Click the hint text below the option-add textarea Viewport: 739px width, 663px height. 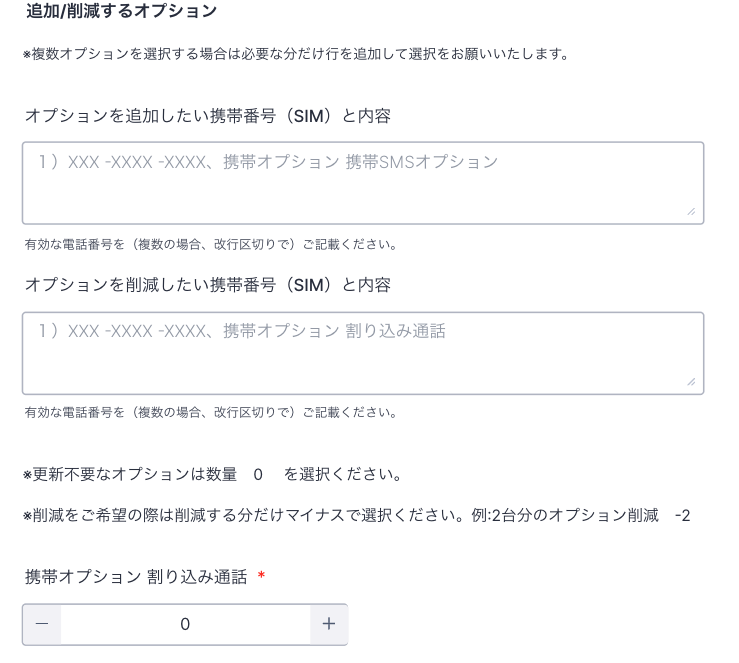(x=210, y=244)
